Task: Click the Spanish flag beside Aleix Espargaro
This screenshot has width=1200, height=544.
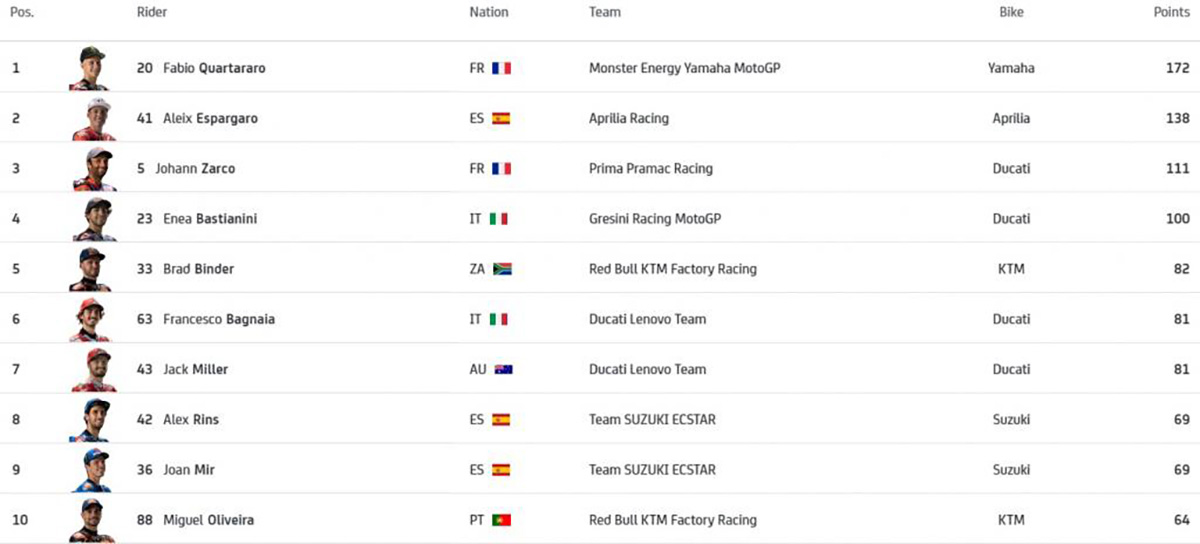Action: point(501,119)
